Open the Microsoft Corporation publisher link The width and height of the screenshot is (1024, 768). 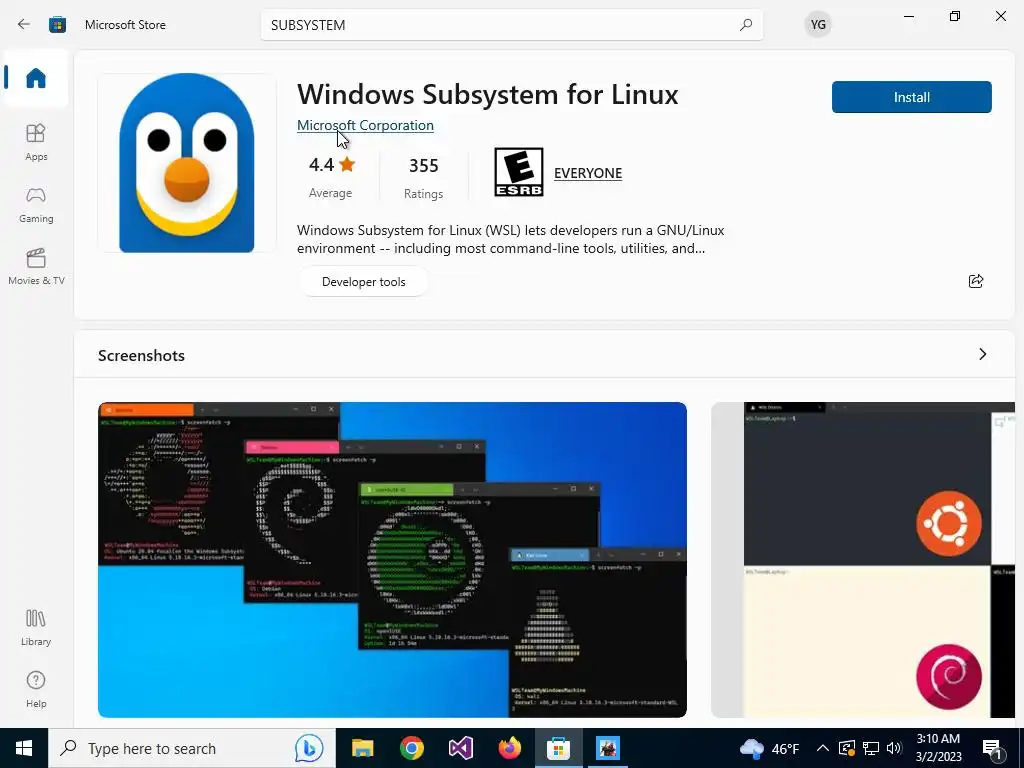point(365,125)
